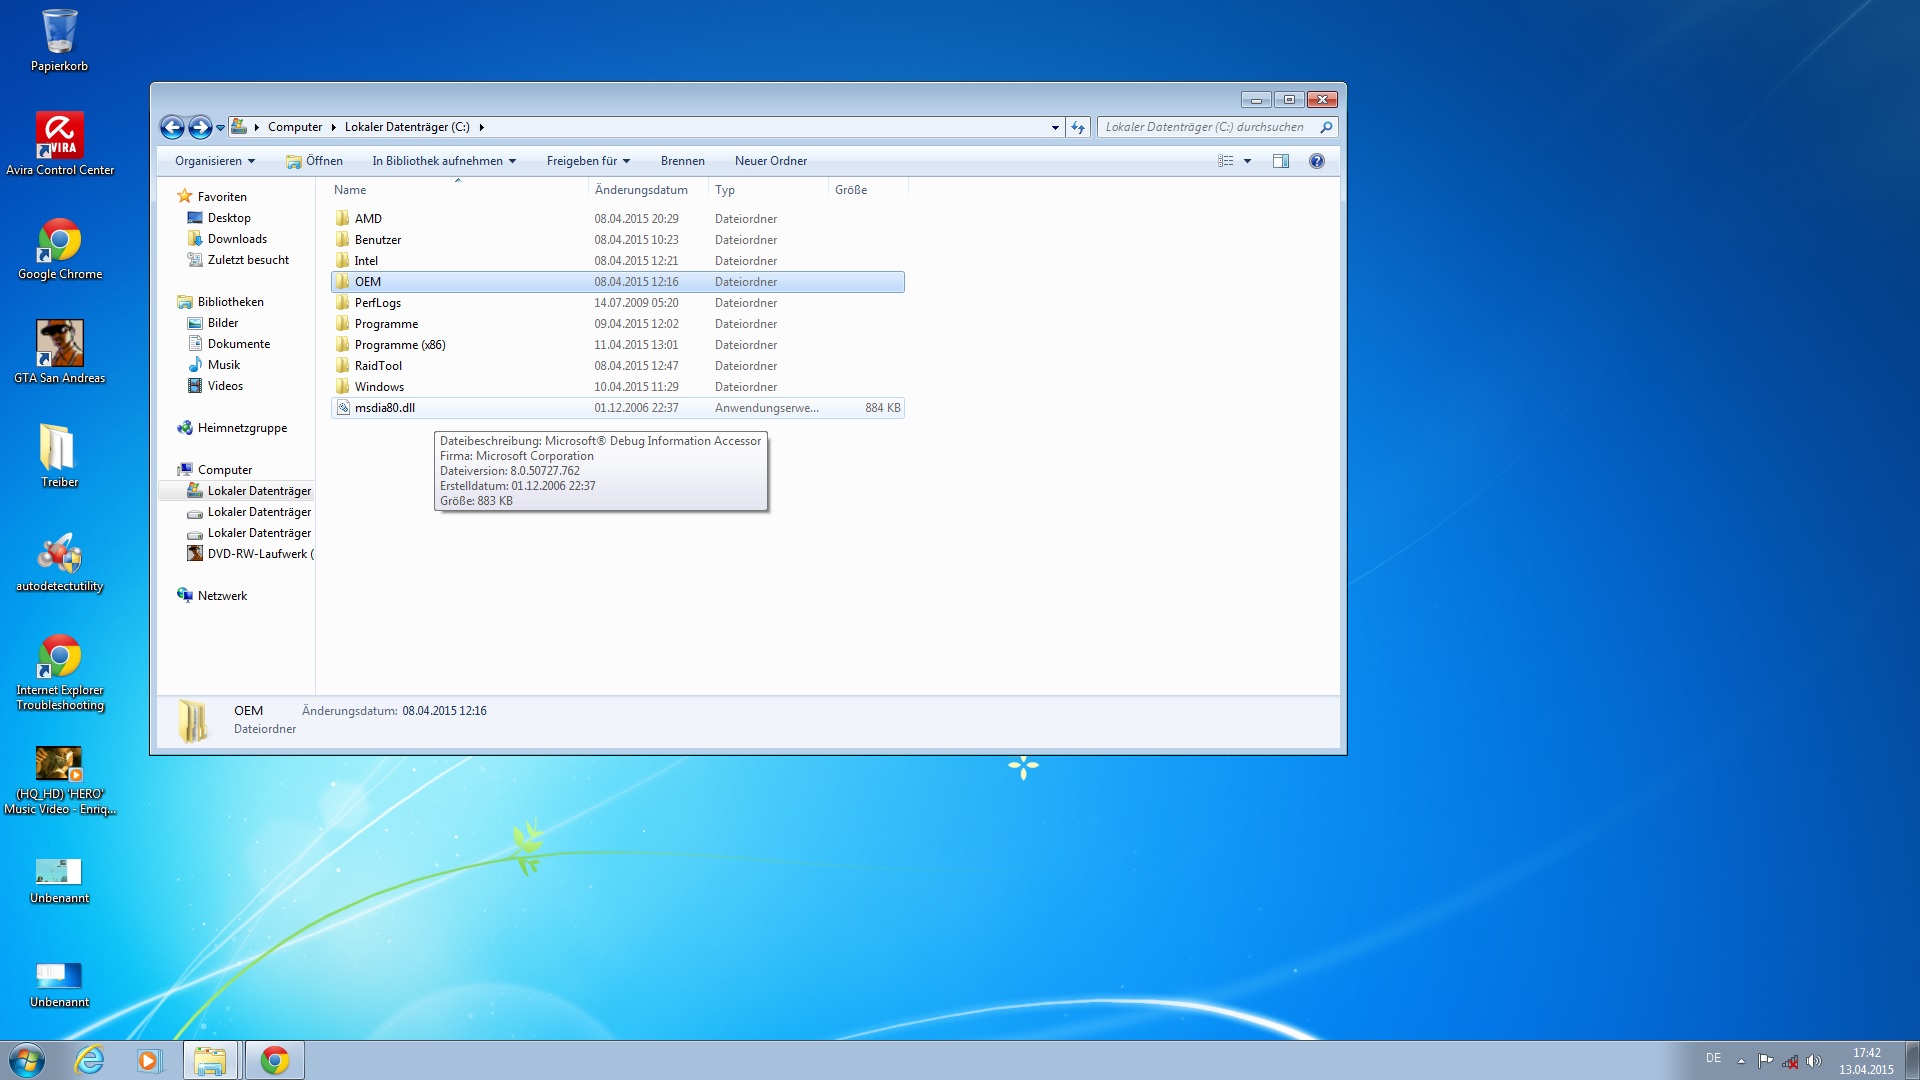
Task: Select the Benutzer folder
Action: (617, 240)
